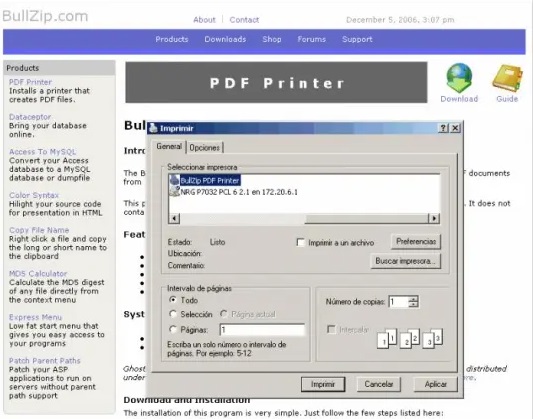Click the help question mark button
This screenshot has width=533, height=419.
tap(443, 128)
